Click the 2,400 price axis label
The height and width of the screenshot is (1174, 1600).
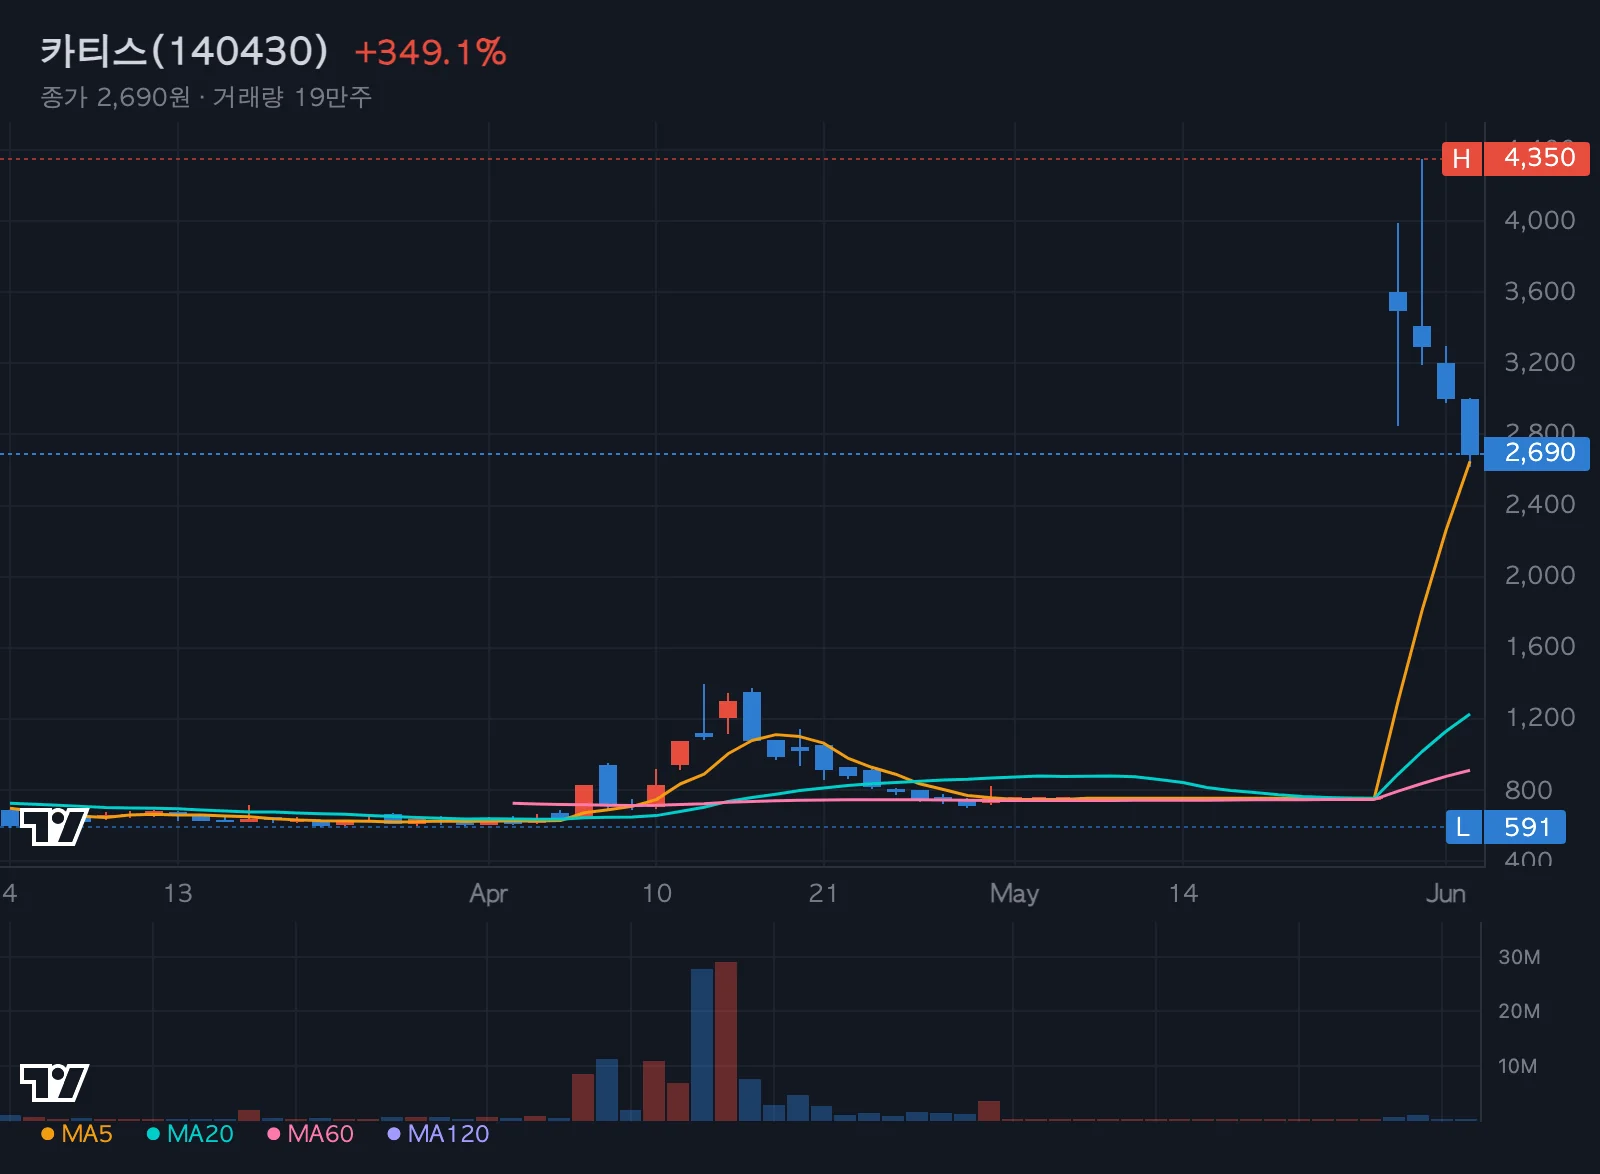click(1539, 504)
